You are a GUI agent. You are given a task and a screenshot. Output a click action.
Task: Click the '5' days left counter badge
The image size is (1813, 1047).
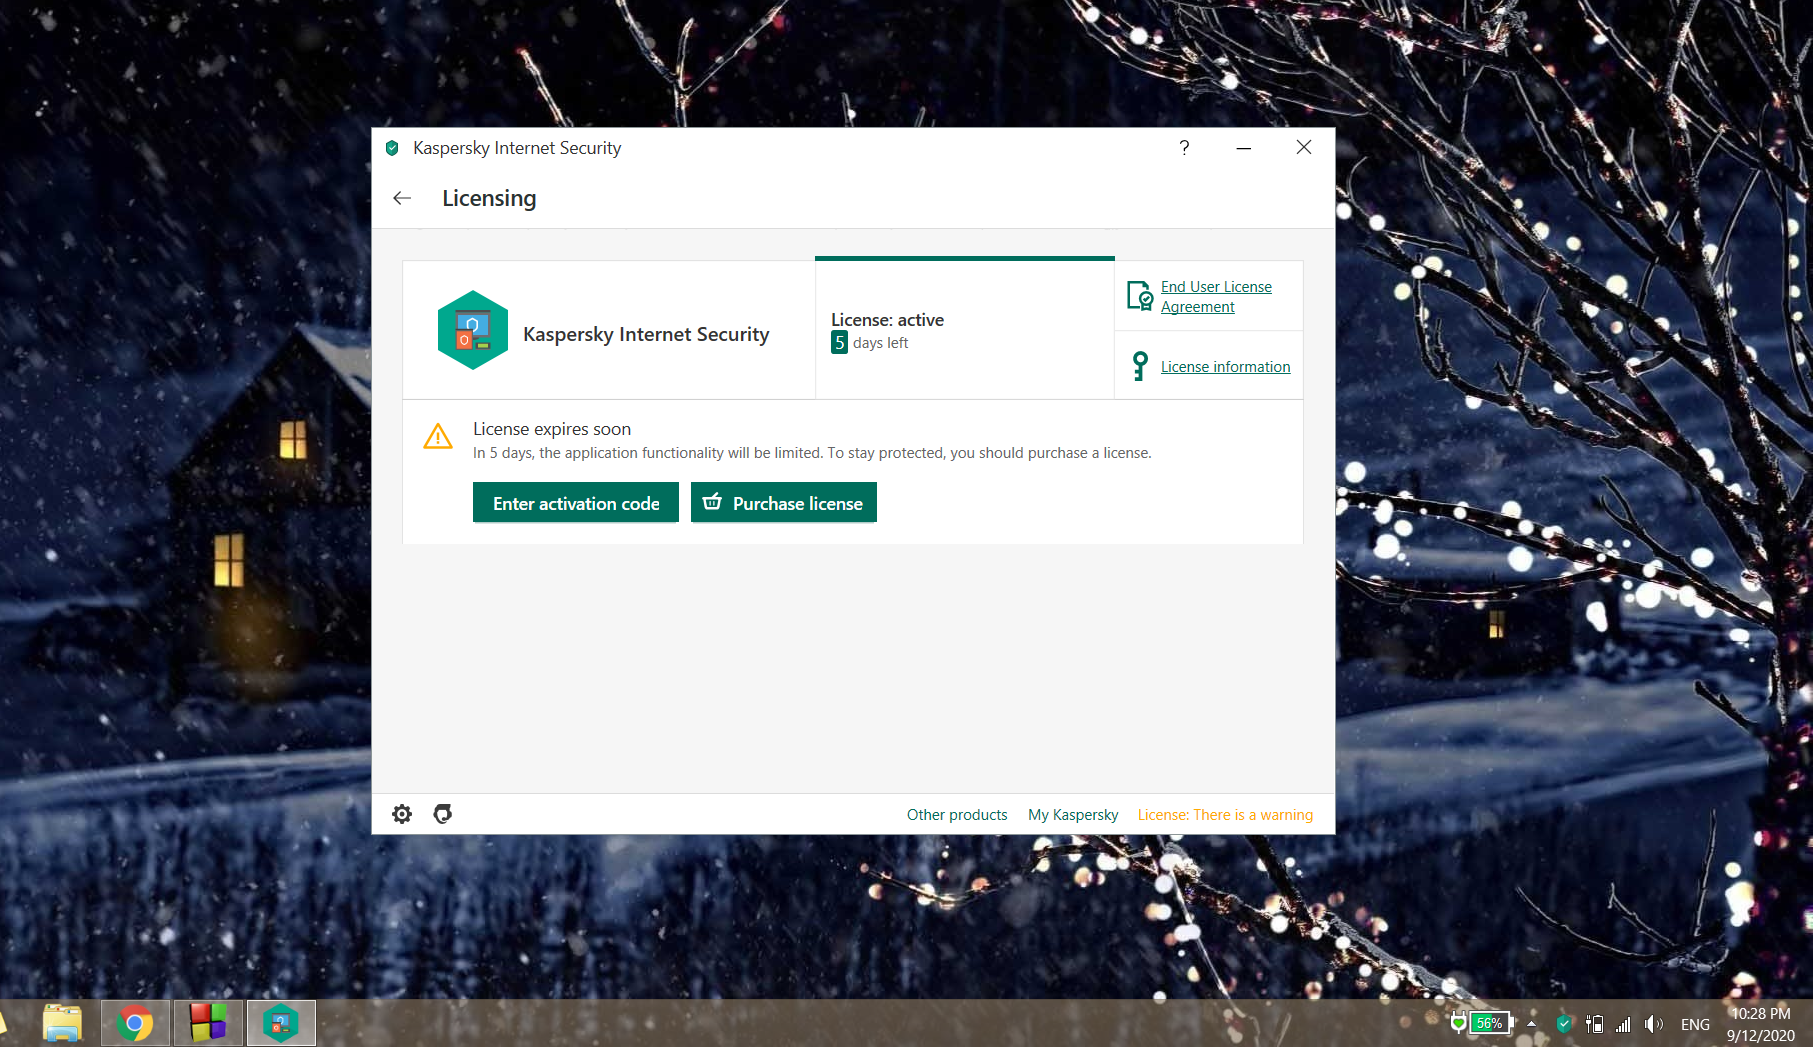[839, 343]
